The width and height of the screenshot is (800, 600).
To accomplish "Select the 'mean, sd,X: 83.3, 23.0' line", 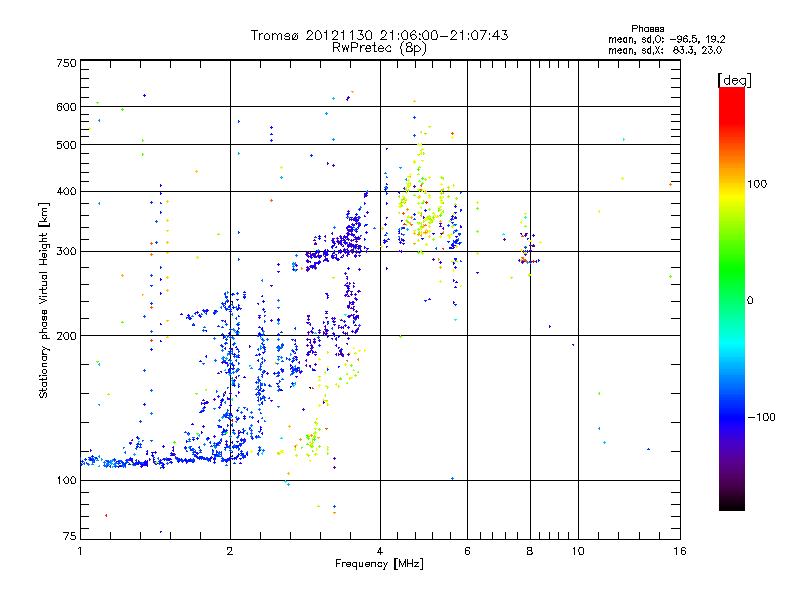I will [665, 50].
